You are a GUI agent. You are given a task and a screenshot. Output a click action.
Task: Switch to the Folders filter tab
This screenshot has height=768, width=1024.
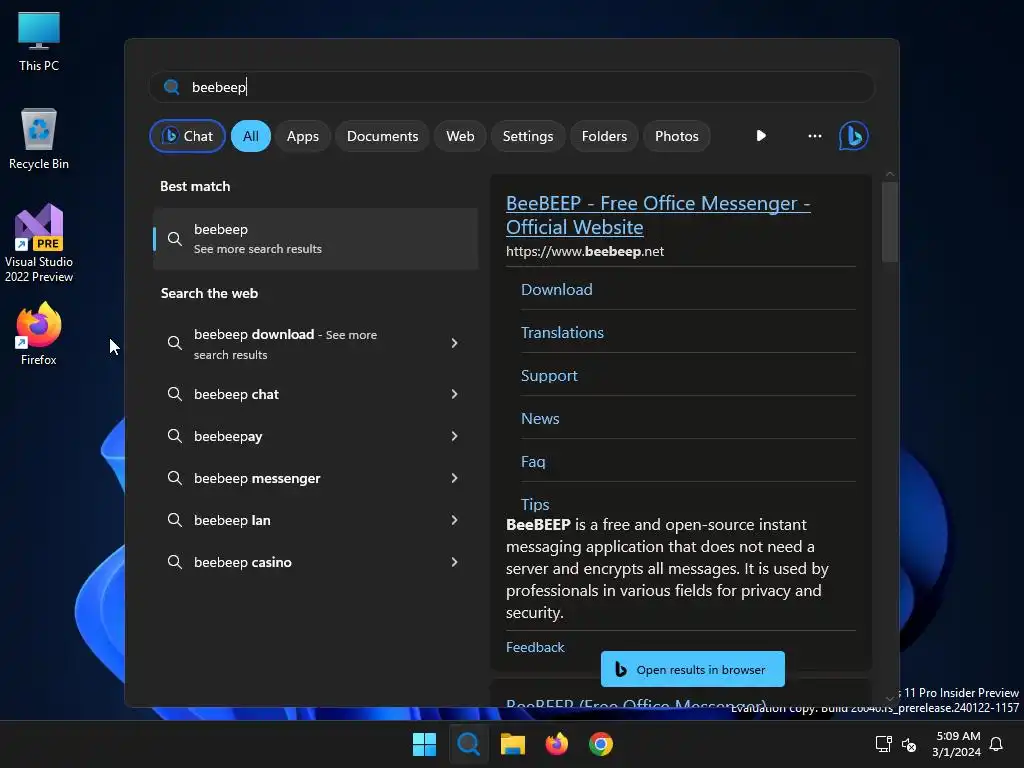(604, 136)
